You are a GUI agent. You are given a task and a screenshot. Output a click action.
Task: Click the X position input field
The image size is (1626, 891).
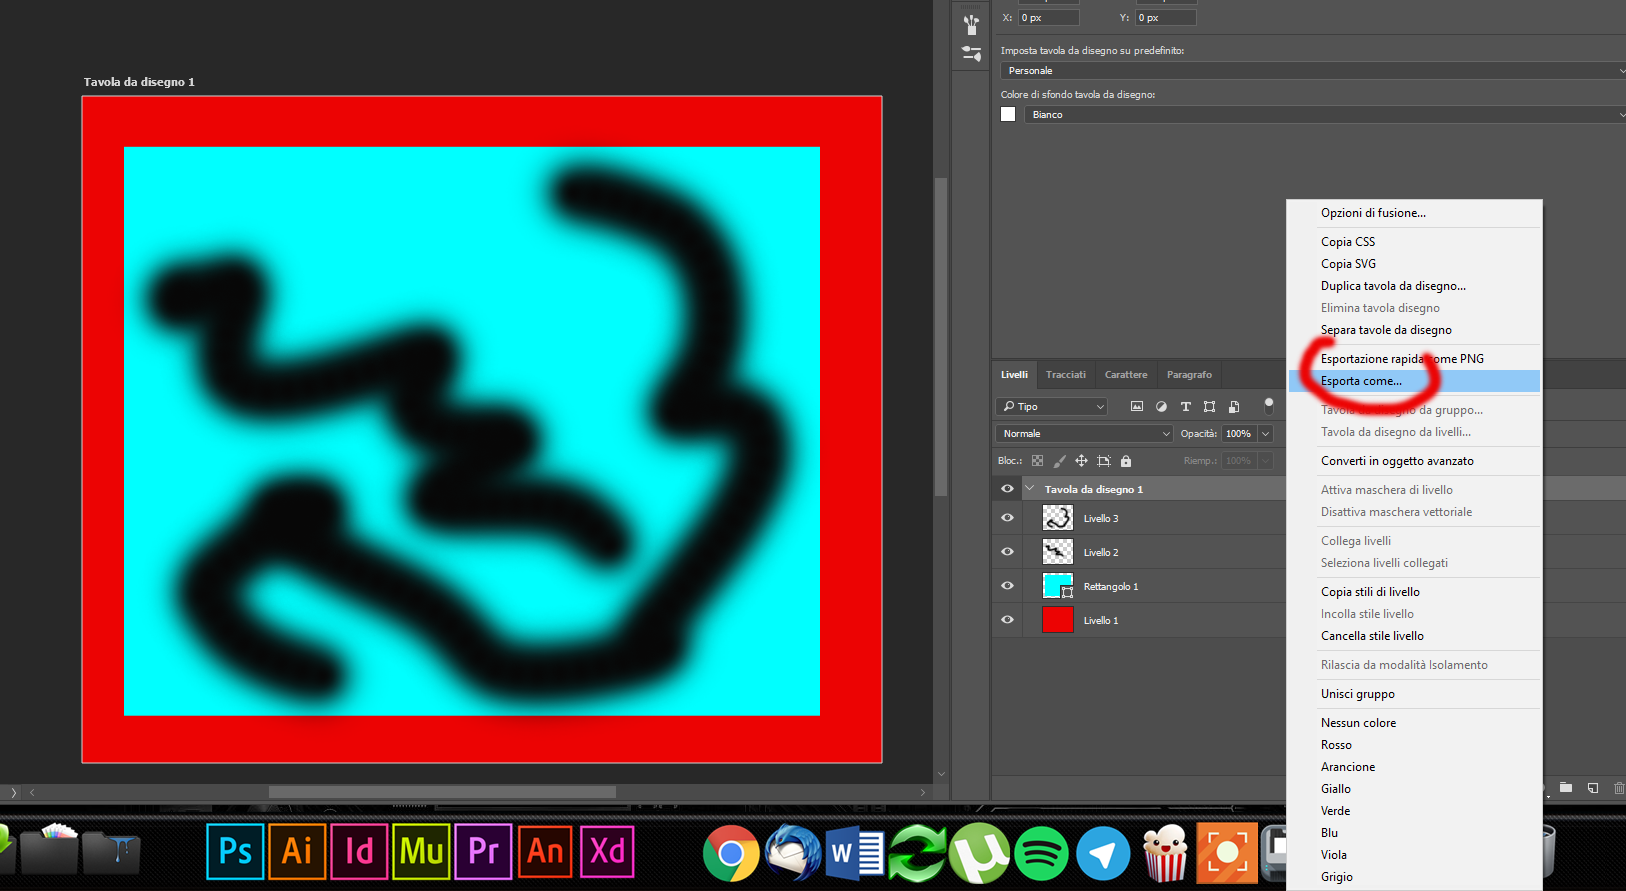tap(1049, 18)
